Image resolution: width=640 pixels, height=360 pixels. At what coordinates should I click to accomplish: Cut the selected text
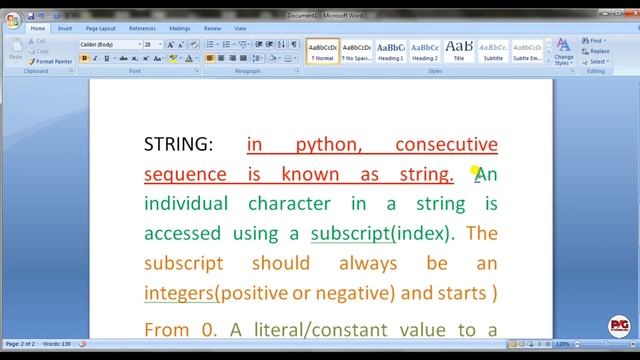tap(37, 41)
